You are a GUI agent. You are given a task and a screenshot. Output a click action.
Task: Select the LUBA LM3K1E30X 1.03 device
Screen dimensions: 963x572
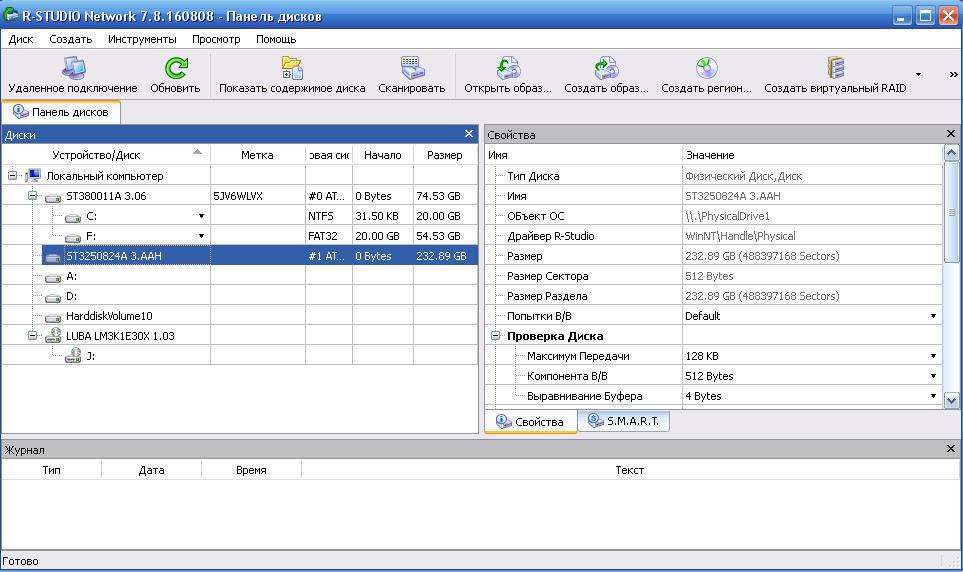[120, 336]
